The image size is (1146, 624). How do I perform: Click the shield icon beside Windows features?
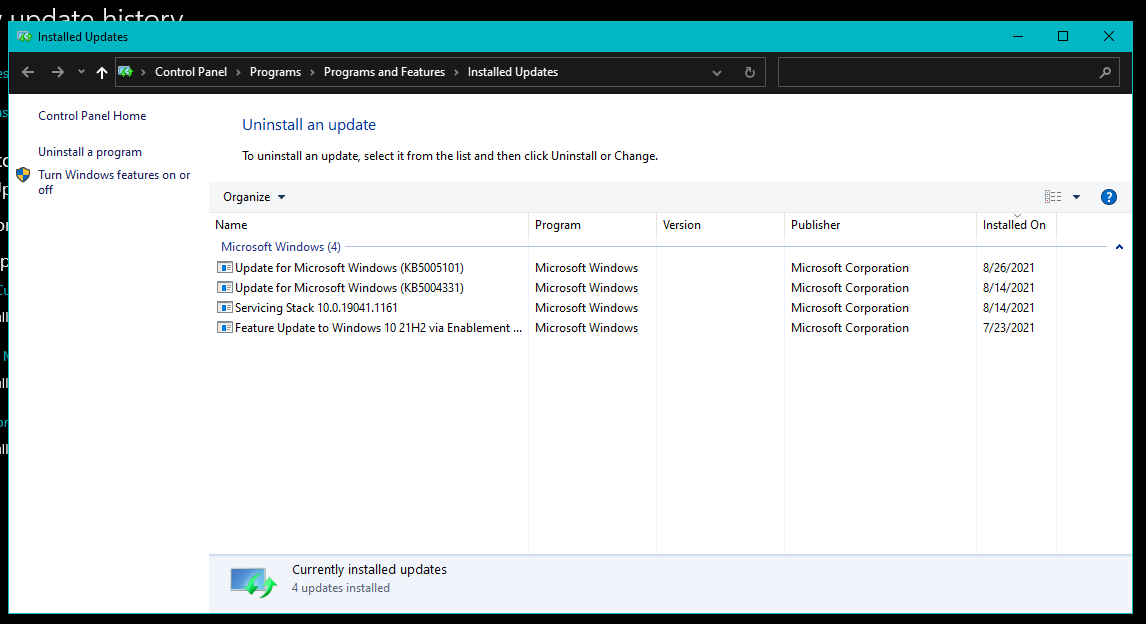(23, 175)
